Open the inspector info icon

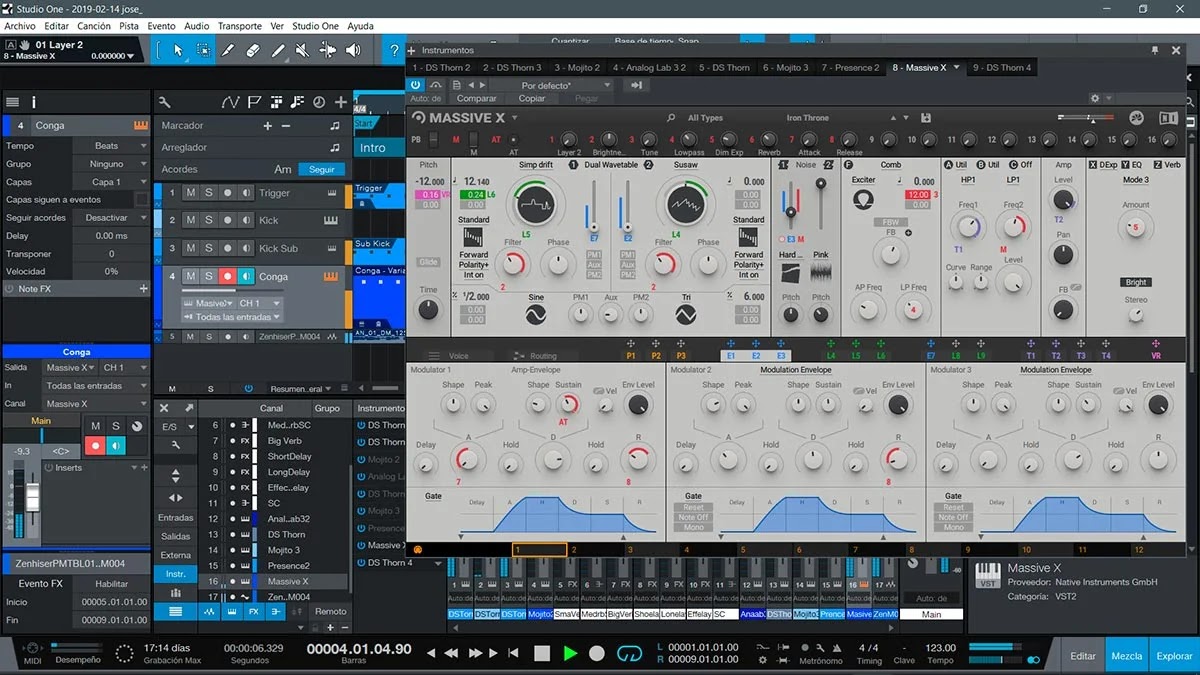34,102
